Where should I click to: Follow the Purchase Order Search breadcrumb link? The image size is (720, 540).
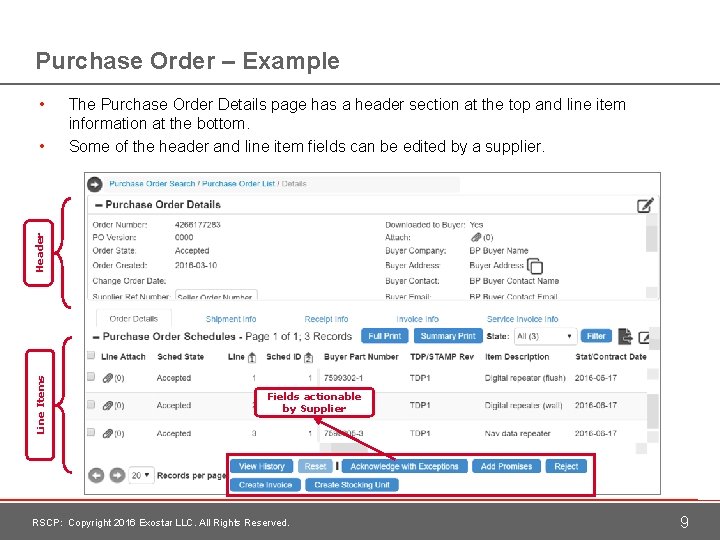(152, 184)
